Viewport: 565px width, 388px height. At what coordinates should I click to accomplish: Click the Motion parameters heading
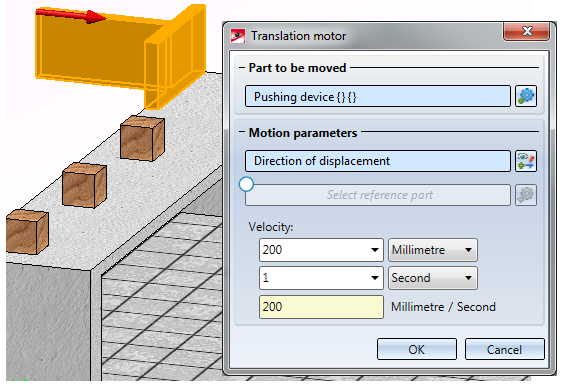[x=303, y=133]
